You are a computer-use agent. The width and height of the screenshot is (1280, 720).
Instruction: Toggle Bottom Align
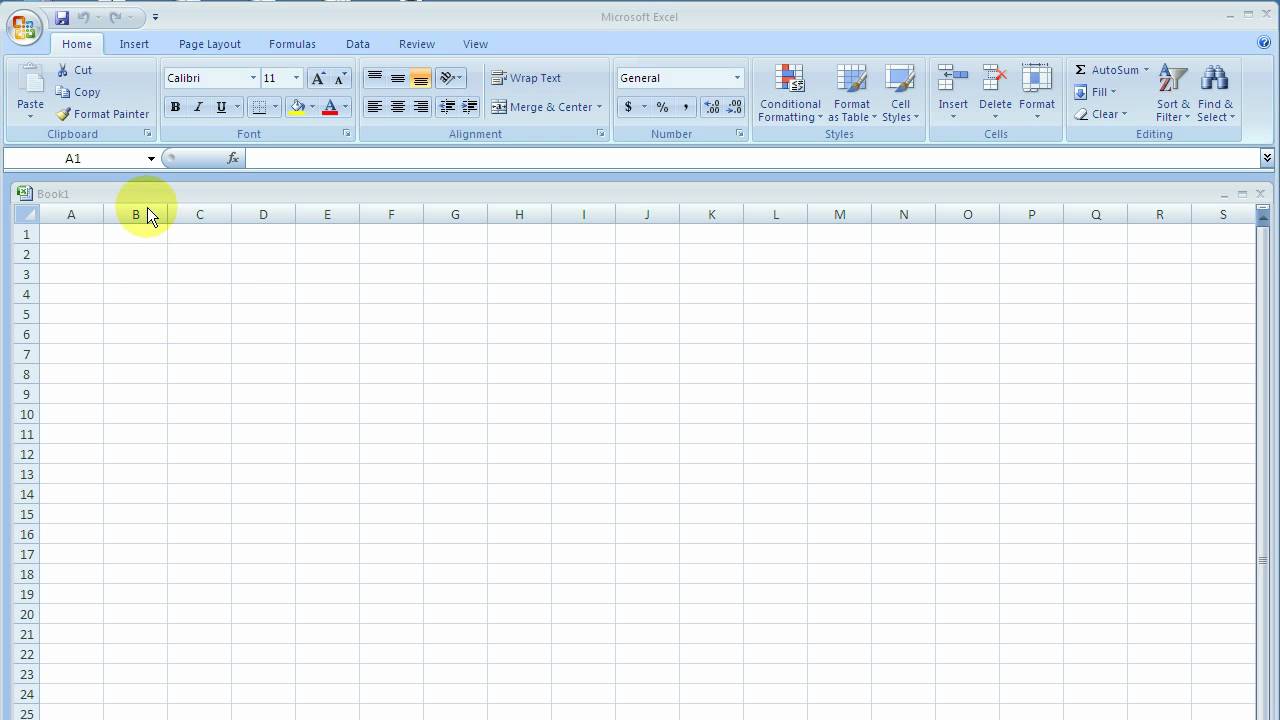[x=420, y=78]
